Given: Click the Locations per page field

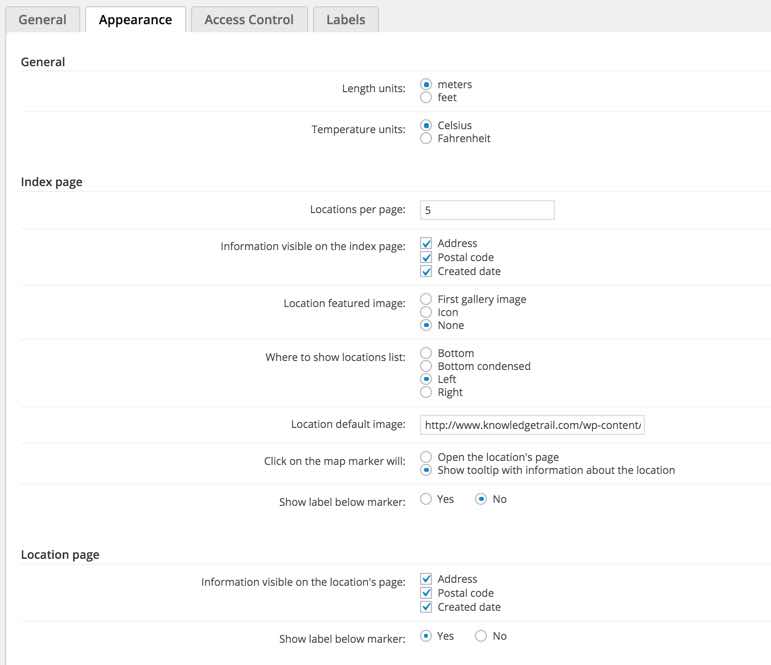Looking at the screenshot, I should click(487, 210).
